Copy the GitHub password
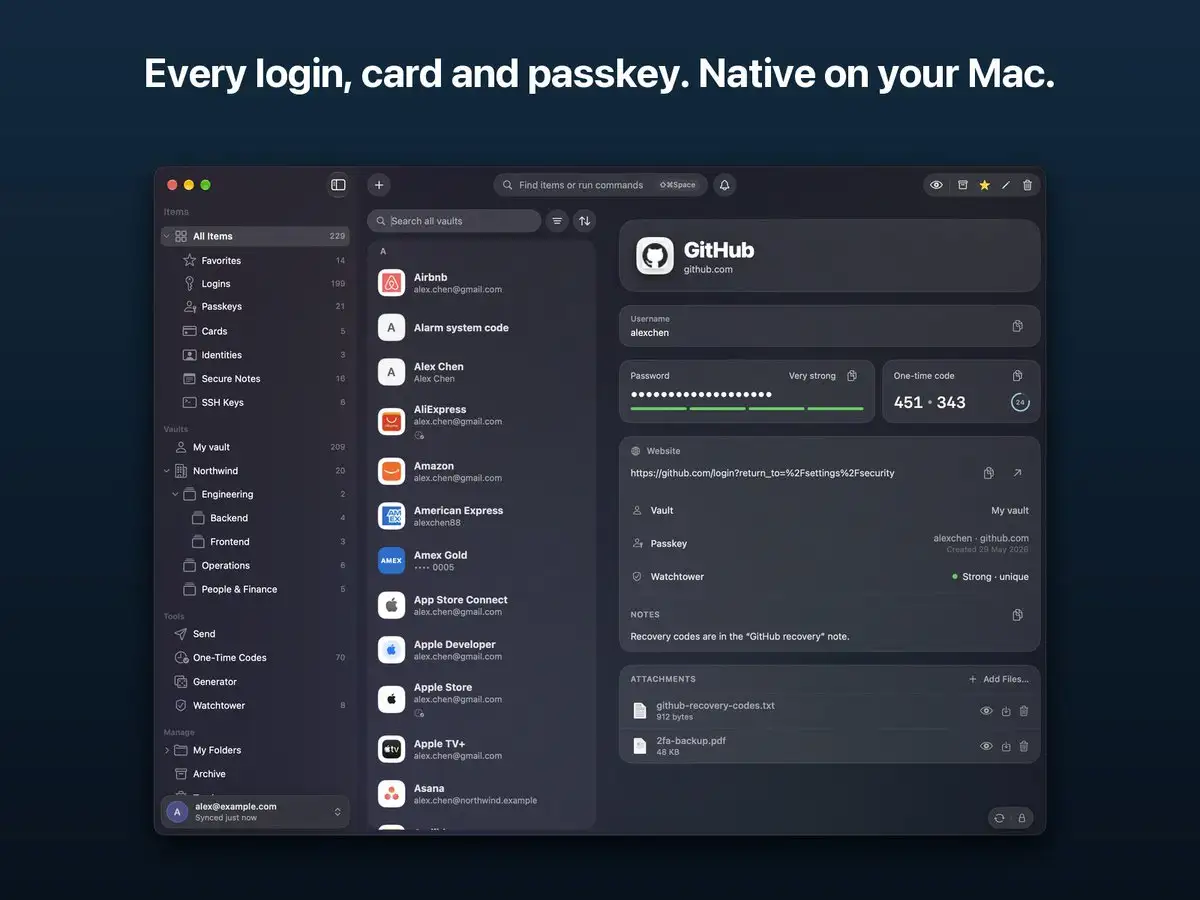Viewport: 1200px width, 900px height. click(x=852, y=376)
